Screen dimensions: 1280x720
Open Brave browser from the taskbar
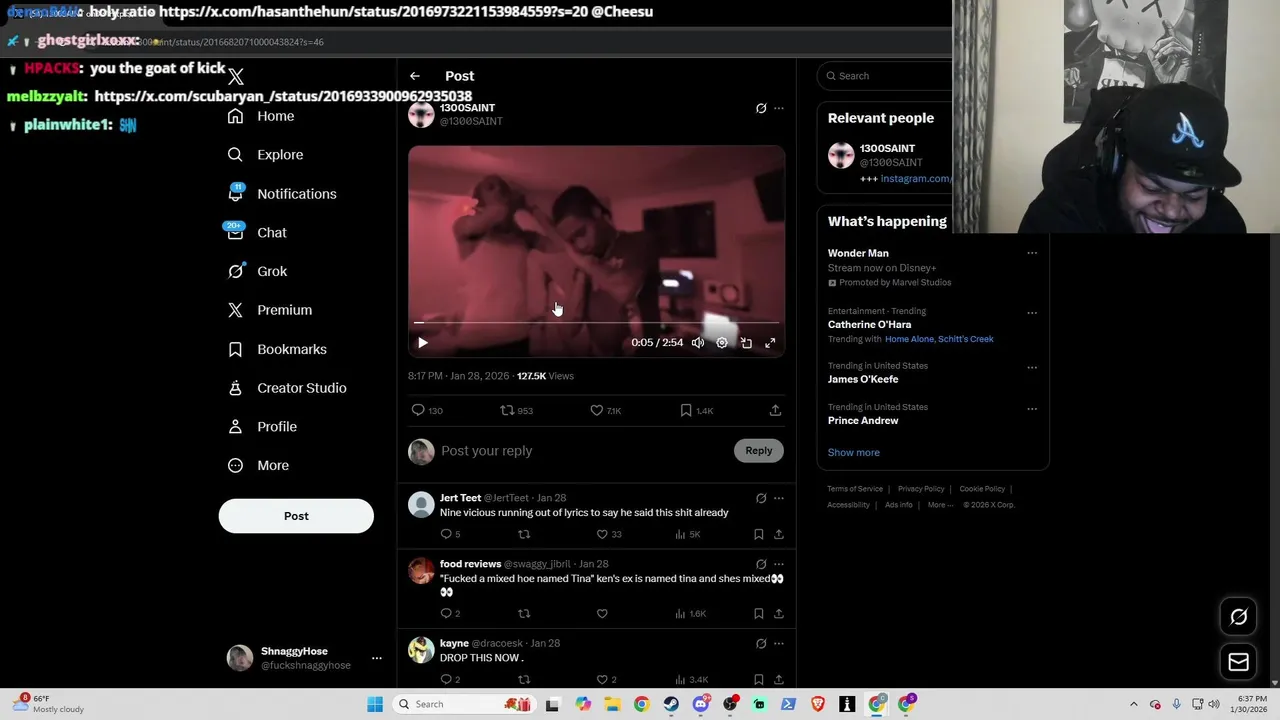(818, 704)
